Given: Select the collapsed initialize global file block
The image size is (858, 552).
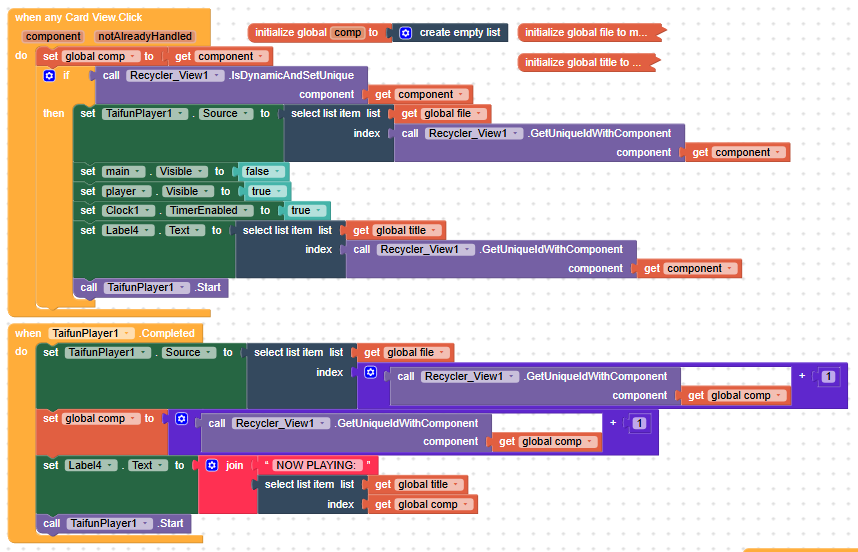Looking at the screenshot, I should tap(591, 33).
